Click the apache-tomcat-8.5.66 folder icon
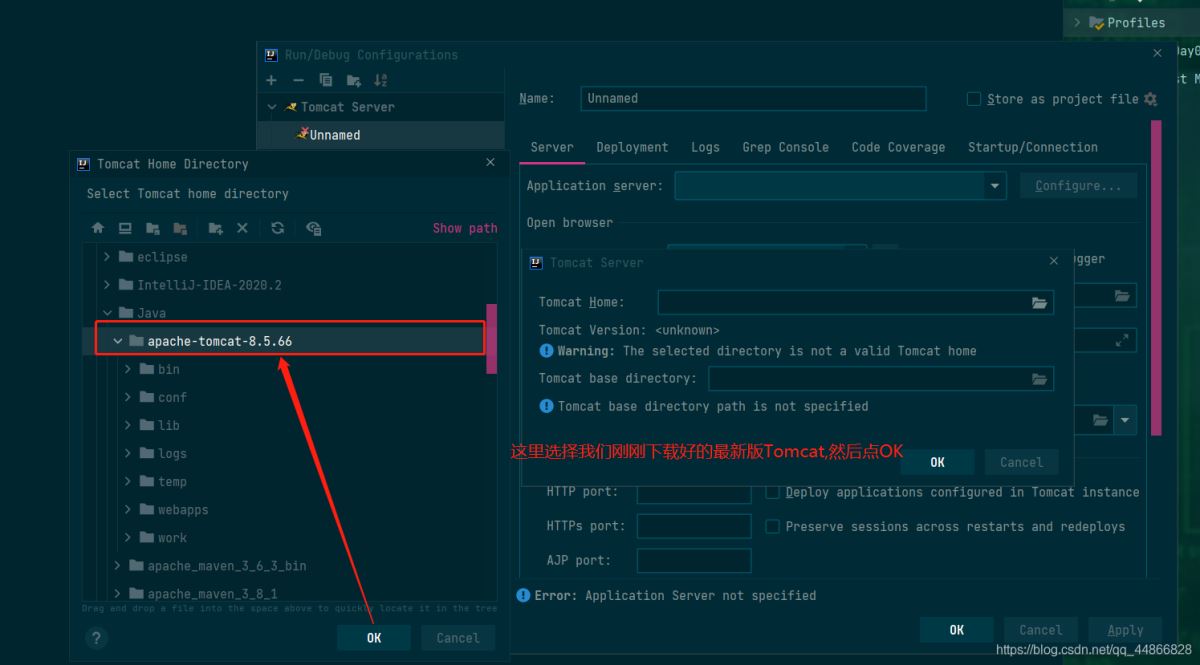Viewport: 1200px width, 665px height. pyautogui.click(x=137, y=341)
